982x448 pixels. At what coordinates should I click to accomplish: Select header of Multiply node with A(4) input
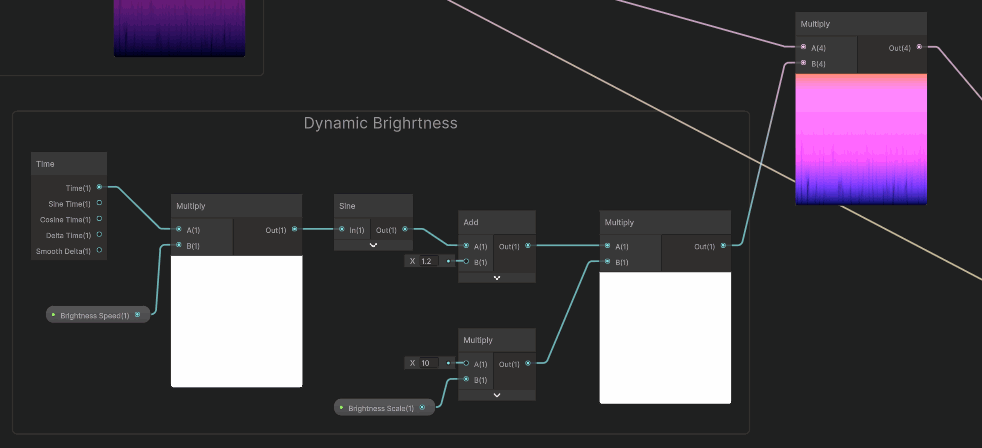(x=861, y=24)
